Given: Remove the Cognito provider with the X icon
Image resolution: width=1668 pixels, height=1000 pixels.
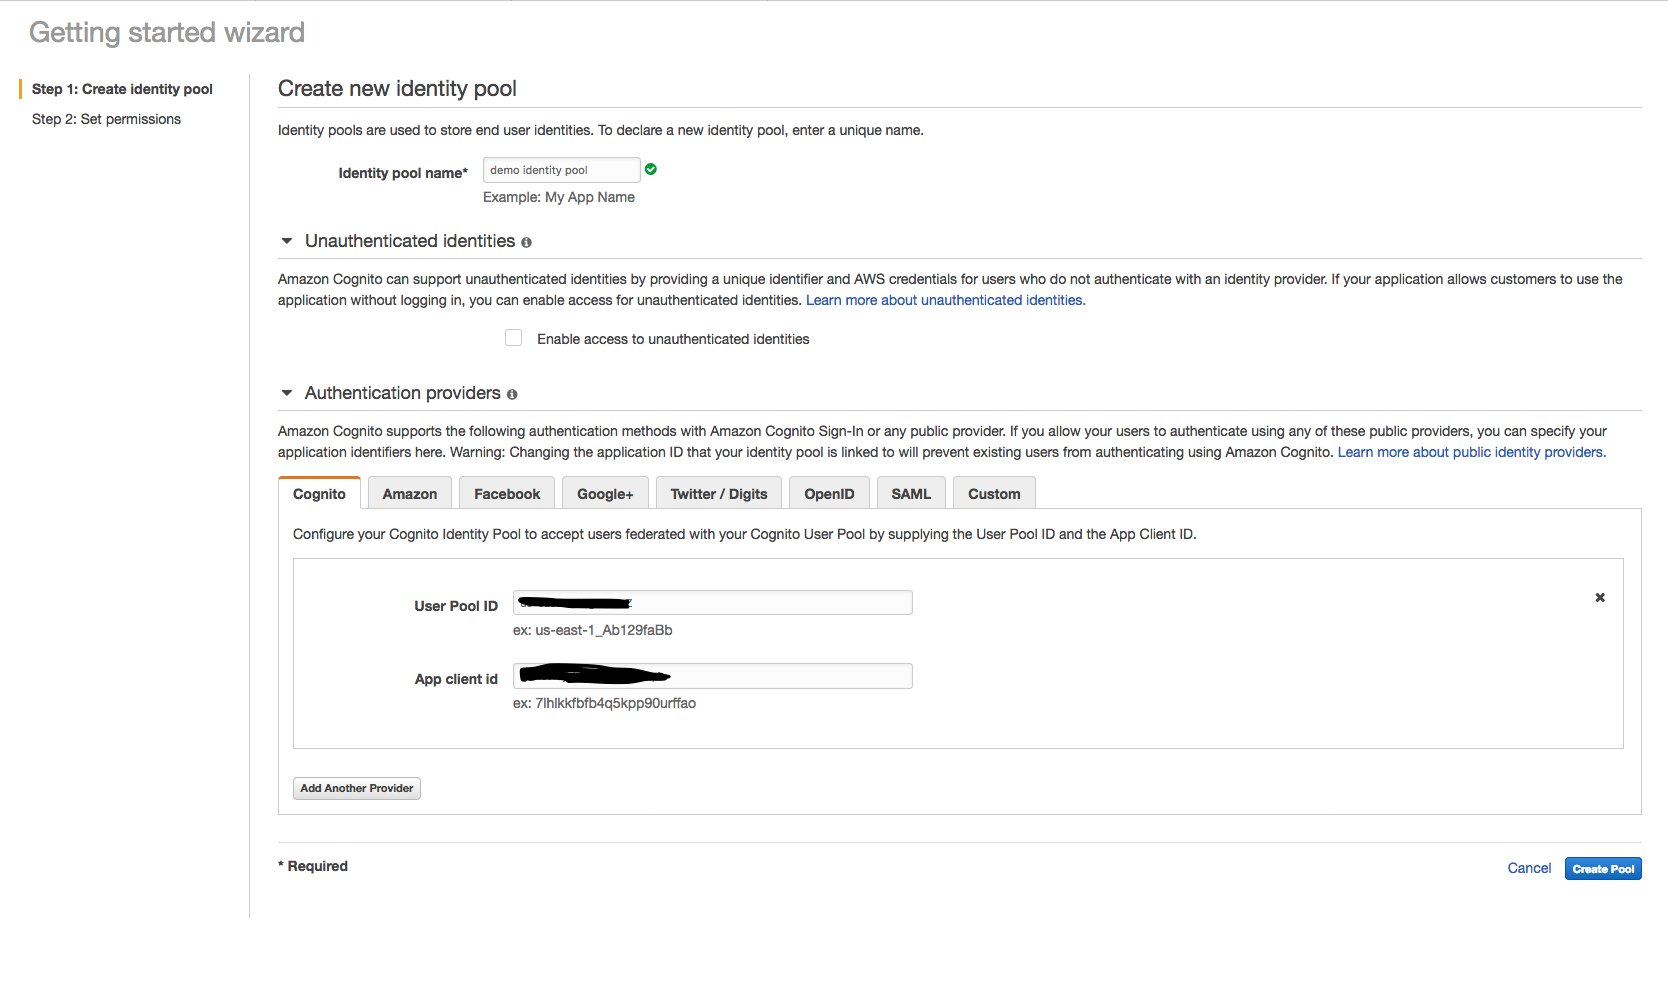Looking at the screenshot, I should point(1600,597).
